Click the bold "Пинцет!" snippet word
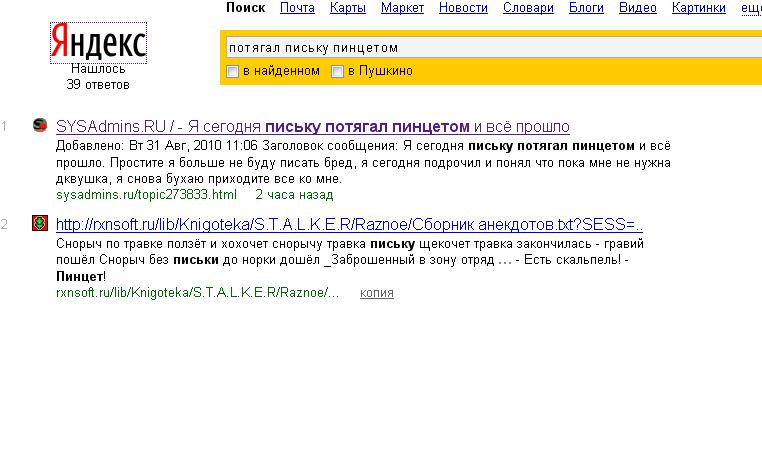The width and height of the screenshot is (762, 451). point(81,277)
